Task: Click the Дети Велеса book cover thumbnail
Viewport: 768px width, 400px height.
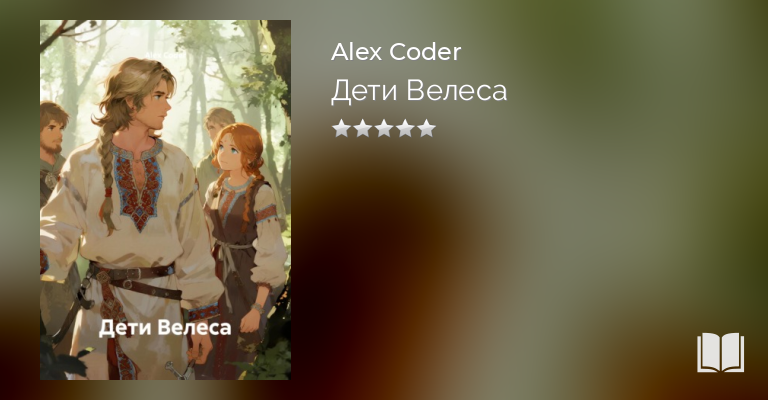Action: (x=166, y=200)
